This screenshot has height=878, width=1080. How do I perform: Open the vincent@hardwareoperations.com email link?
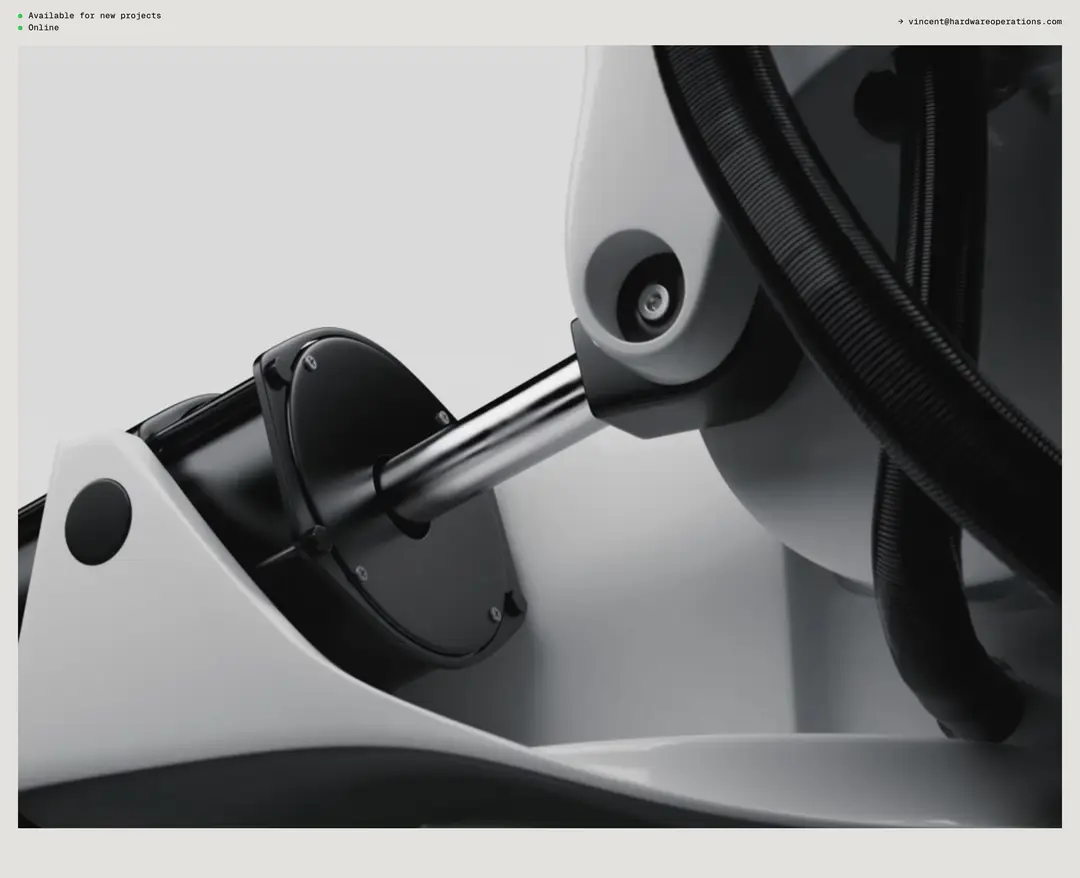[x=985, y=21]
